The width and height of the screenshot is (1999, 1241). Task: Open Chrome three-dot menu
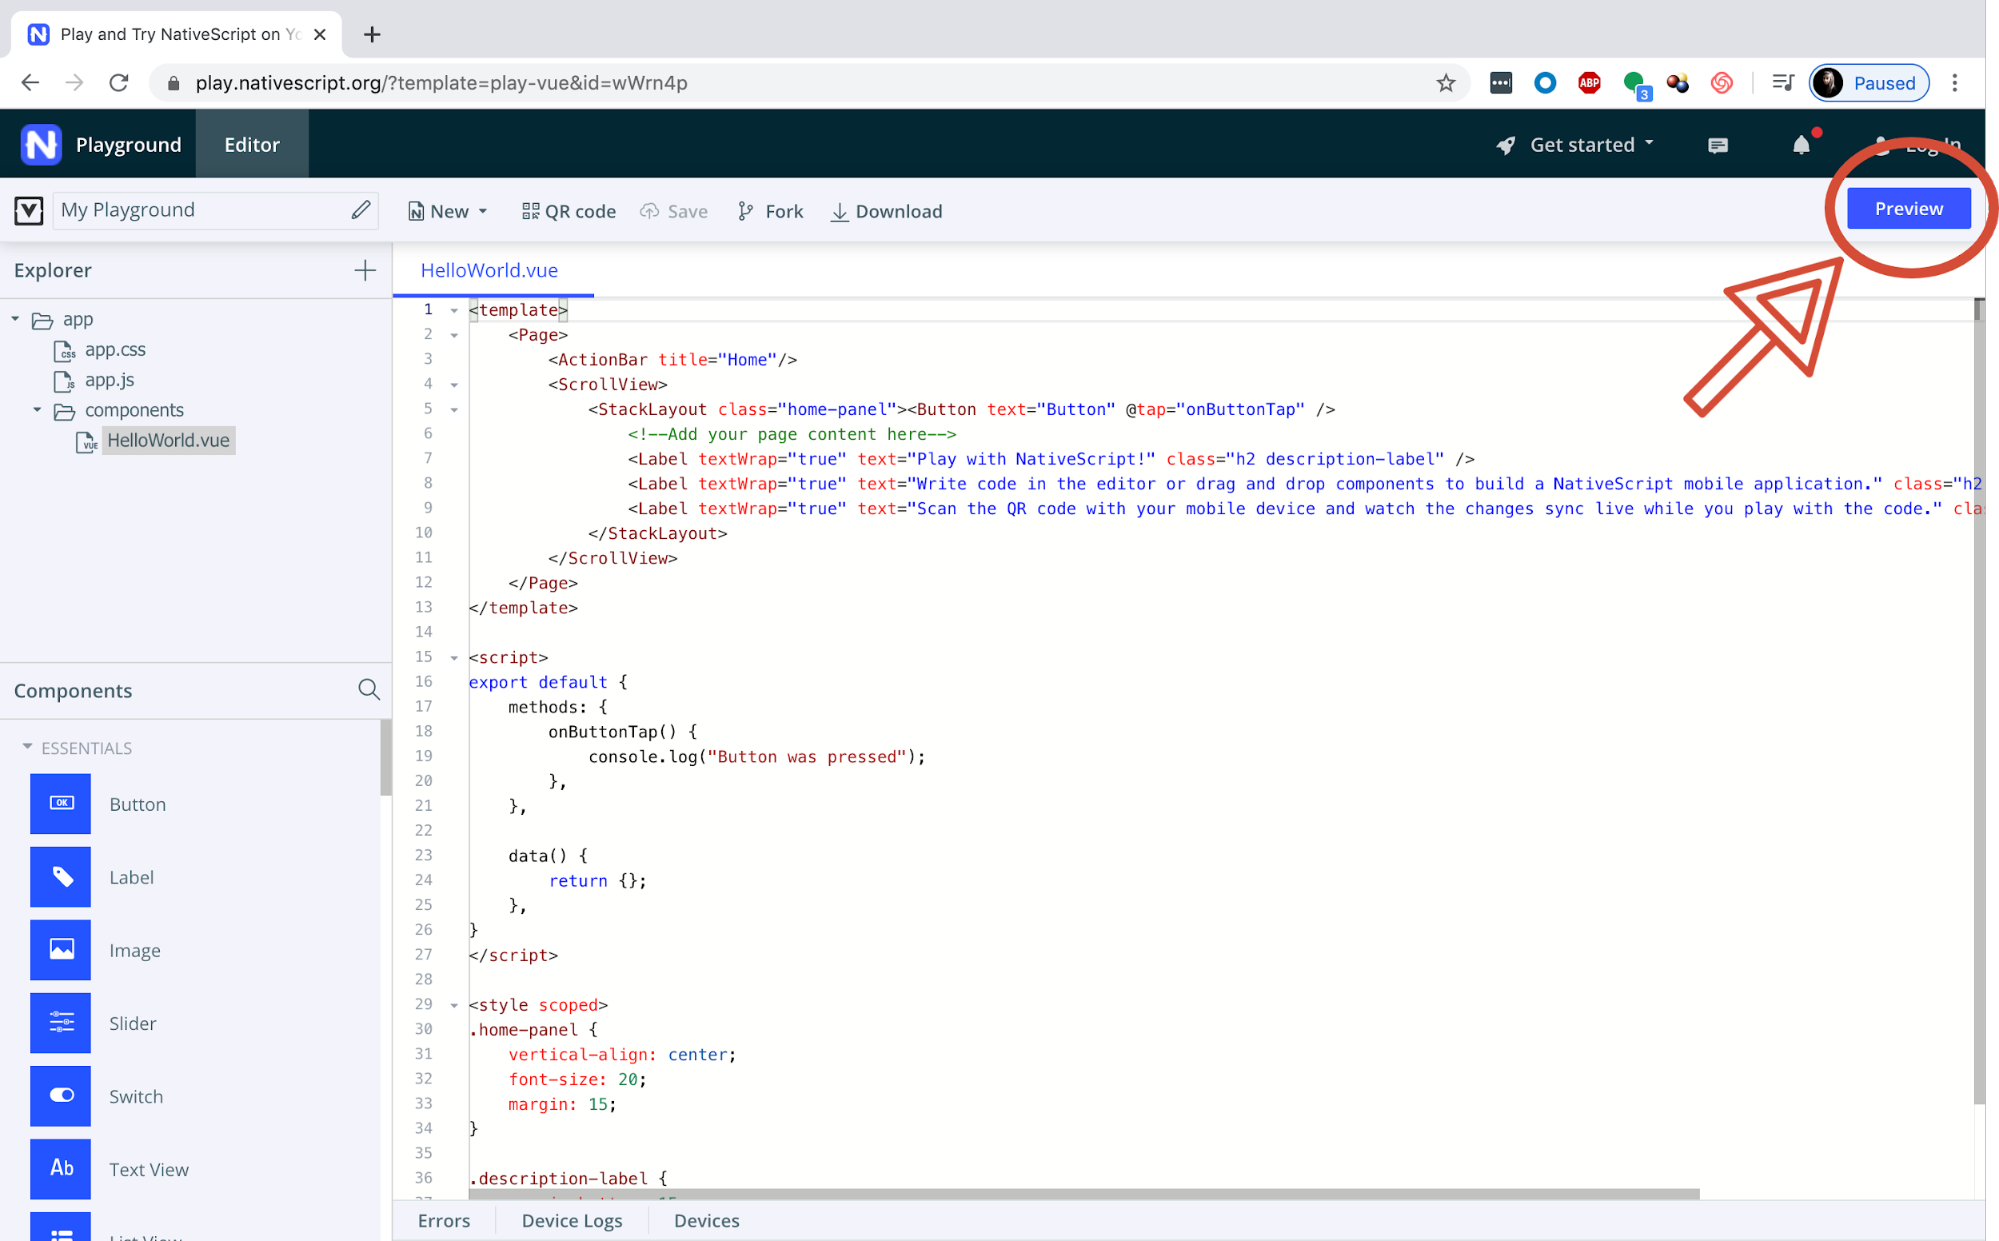tap(1955, 83)
